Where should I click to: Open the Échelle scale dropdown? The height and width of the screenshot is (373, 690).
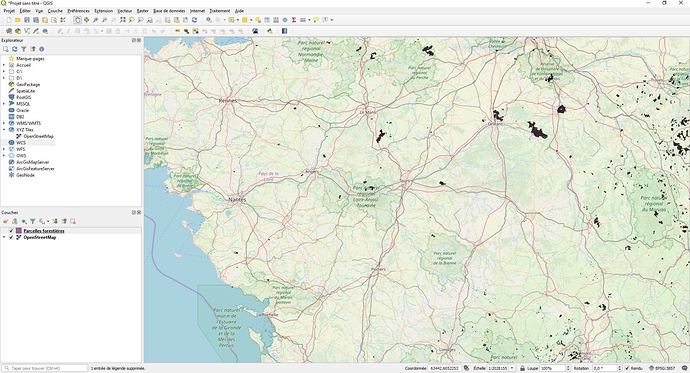512,368
